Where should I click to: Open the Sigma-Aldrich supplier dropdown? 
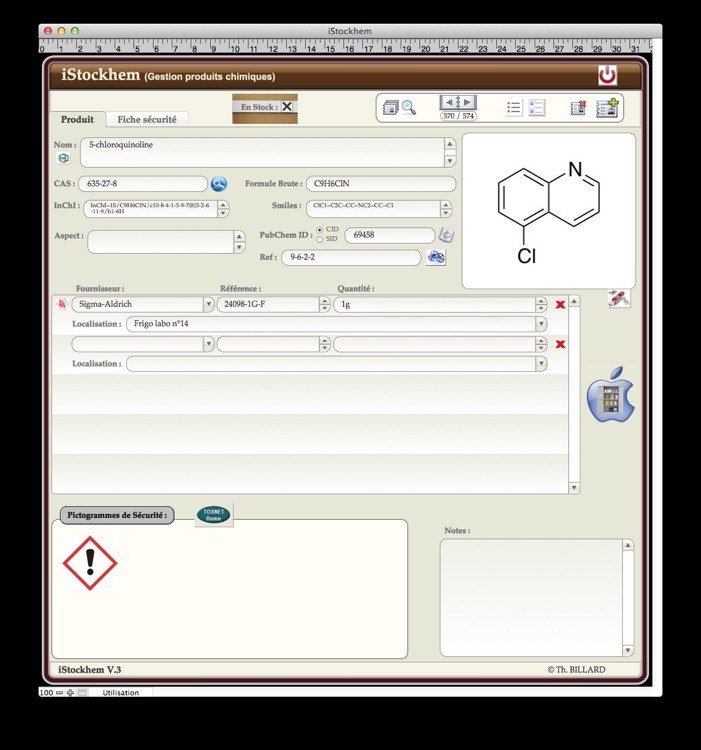[208, 304]
